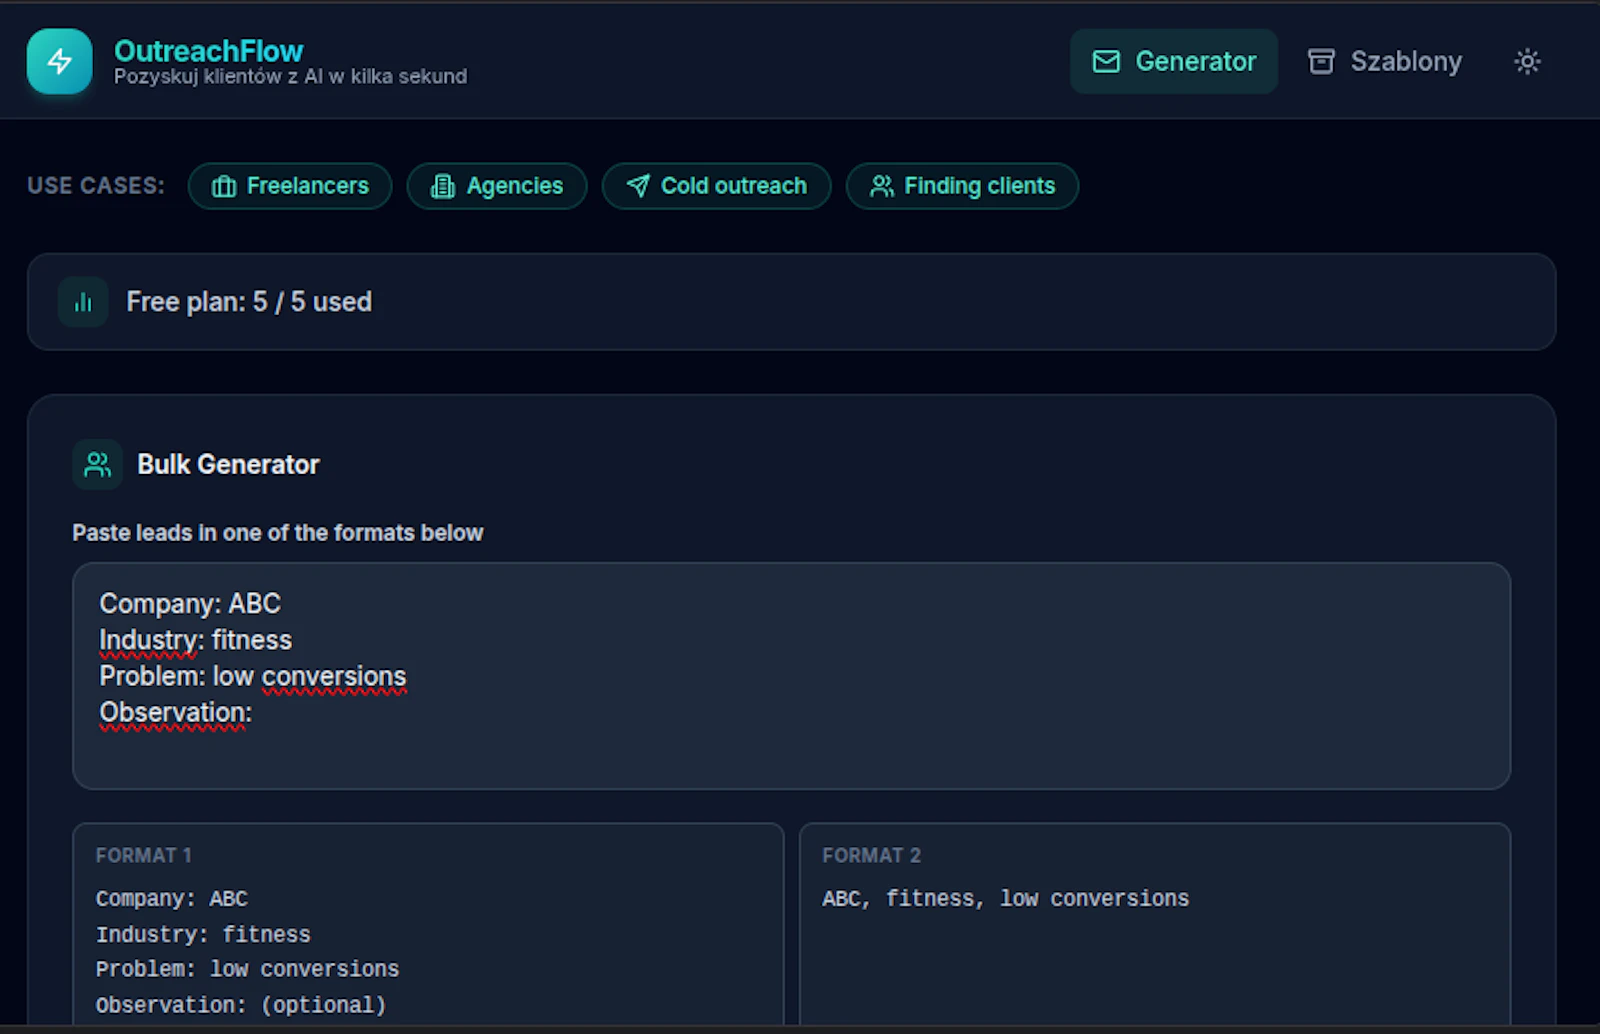The image size is (1600, 1034).
Task: Select the Agencies use case
Action: point(497,186)
